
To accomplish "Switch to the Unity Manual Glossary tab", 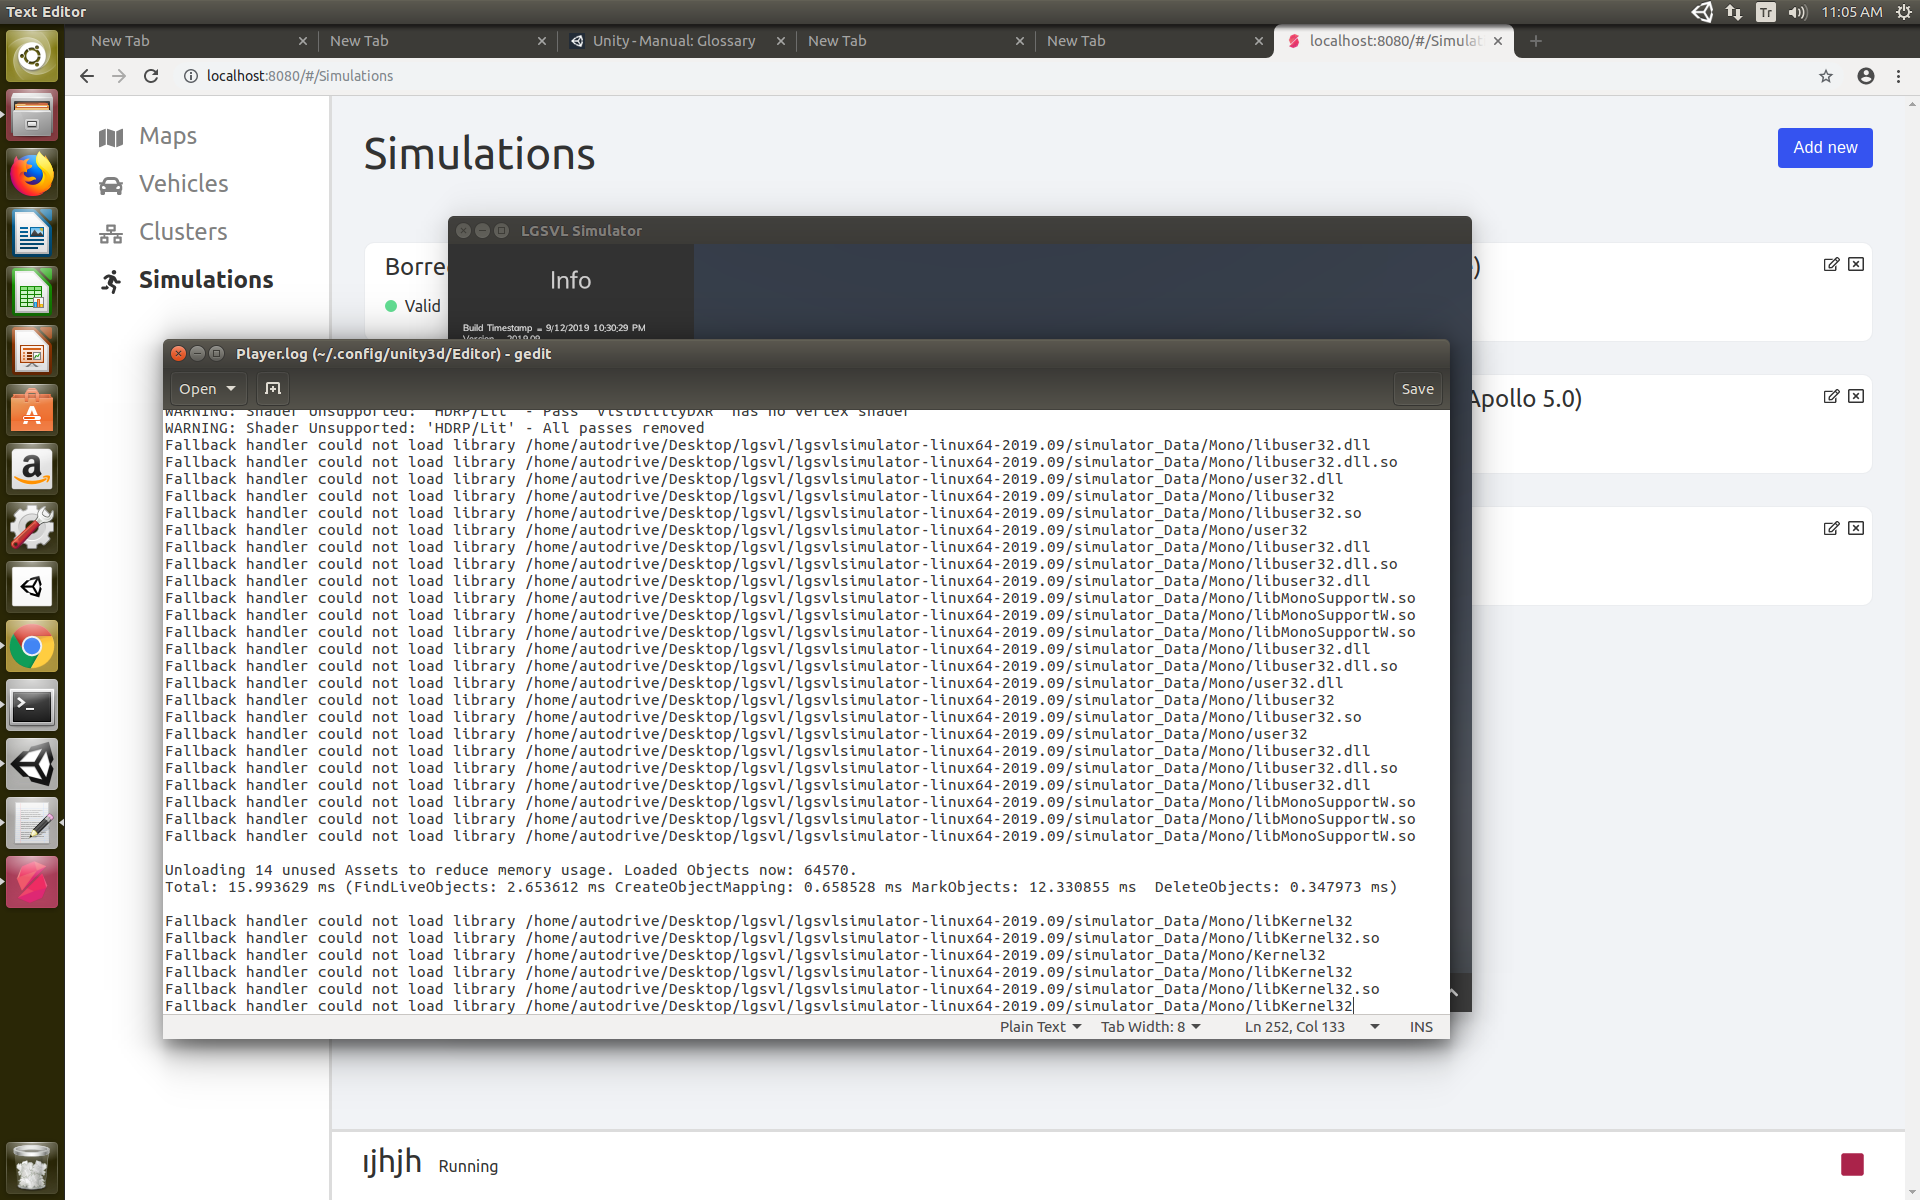I will [x=673, y=41].
